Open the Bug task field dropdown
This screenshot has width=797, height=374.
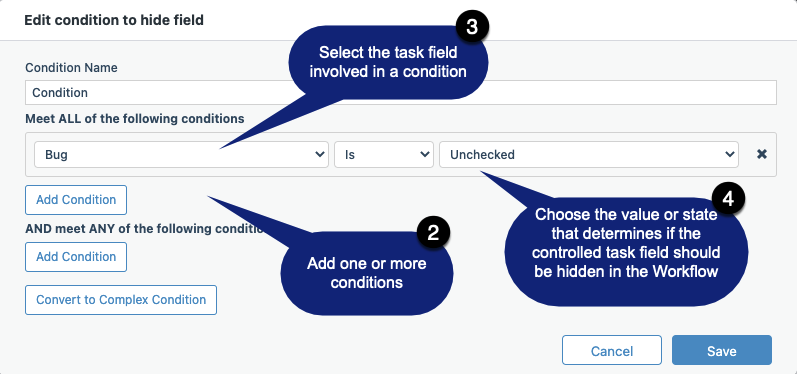tap(181, 154)
